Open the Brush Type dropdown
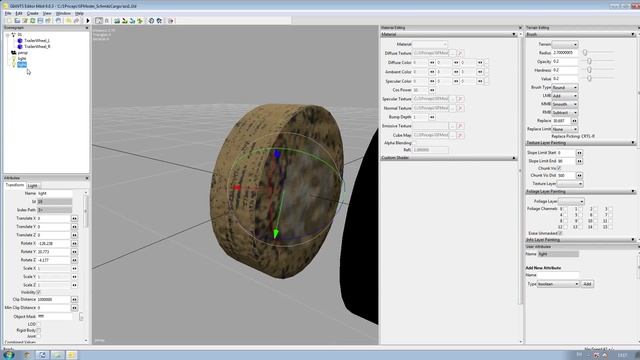 [x=565, y=87]
